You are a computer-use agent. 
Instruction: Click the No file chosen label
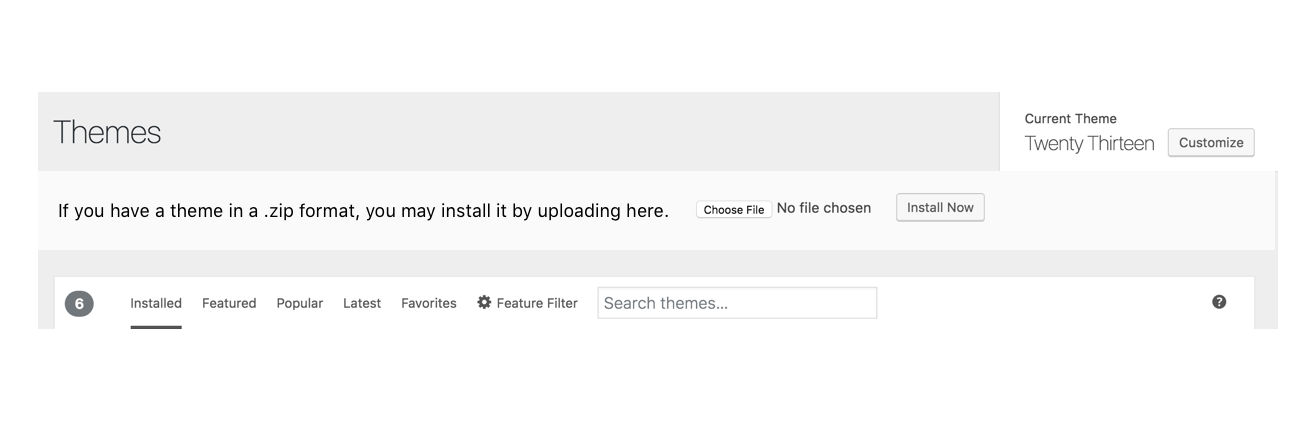824,208
